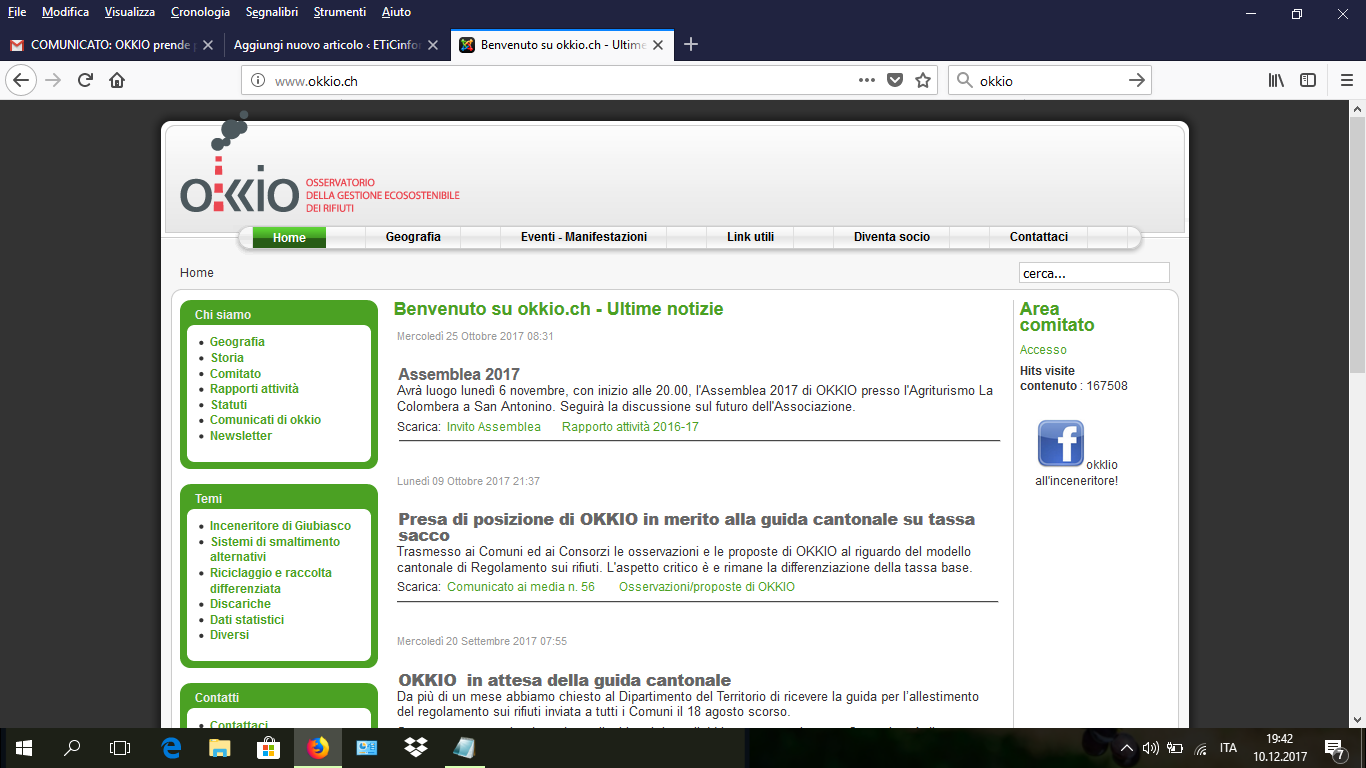Open Assemblea 2017 article title
Viewport: 1366px width, 768px height.
tap(459, 375)
